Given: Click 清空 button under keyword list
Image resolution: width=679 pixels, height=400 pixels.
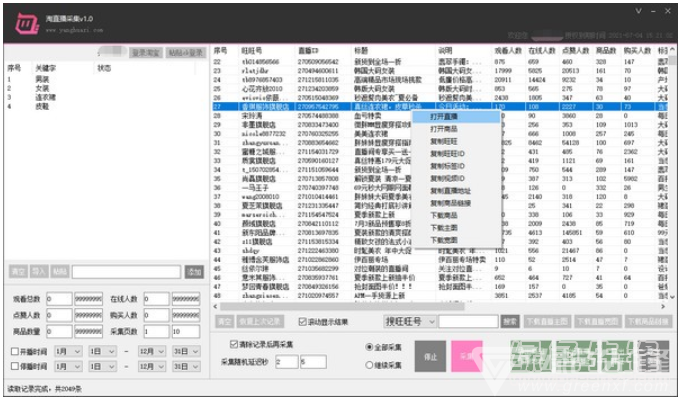Looking at the screenshot, I should [18, 272].
